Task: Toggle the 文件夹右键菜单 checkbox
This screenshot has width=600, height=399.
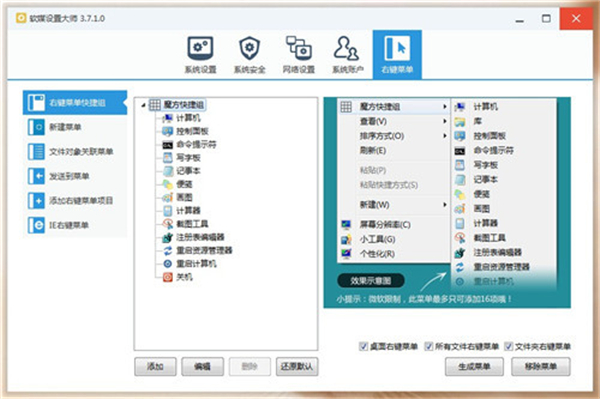Action: pyautogui.click(x=508, y=347)
